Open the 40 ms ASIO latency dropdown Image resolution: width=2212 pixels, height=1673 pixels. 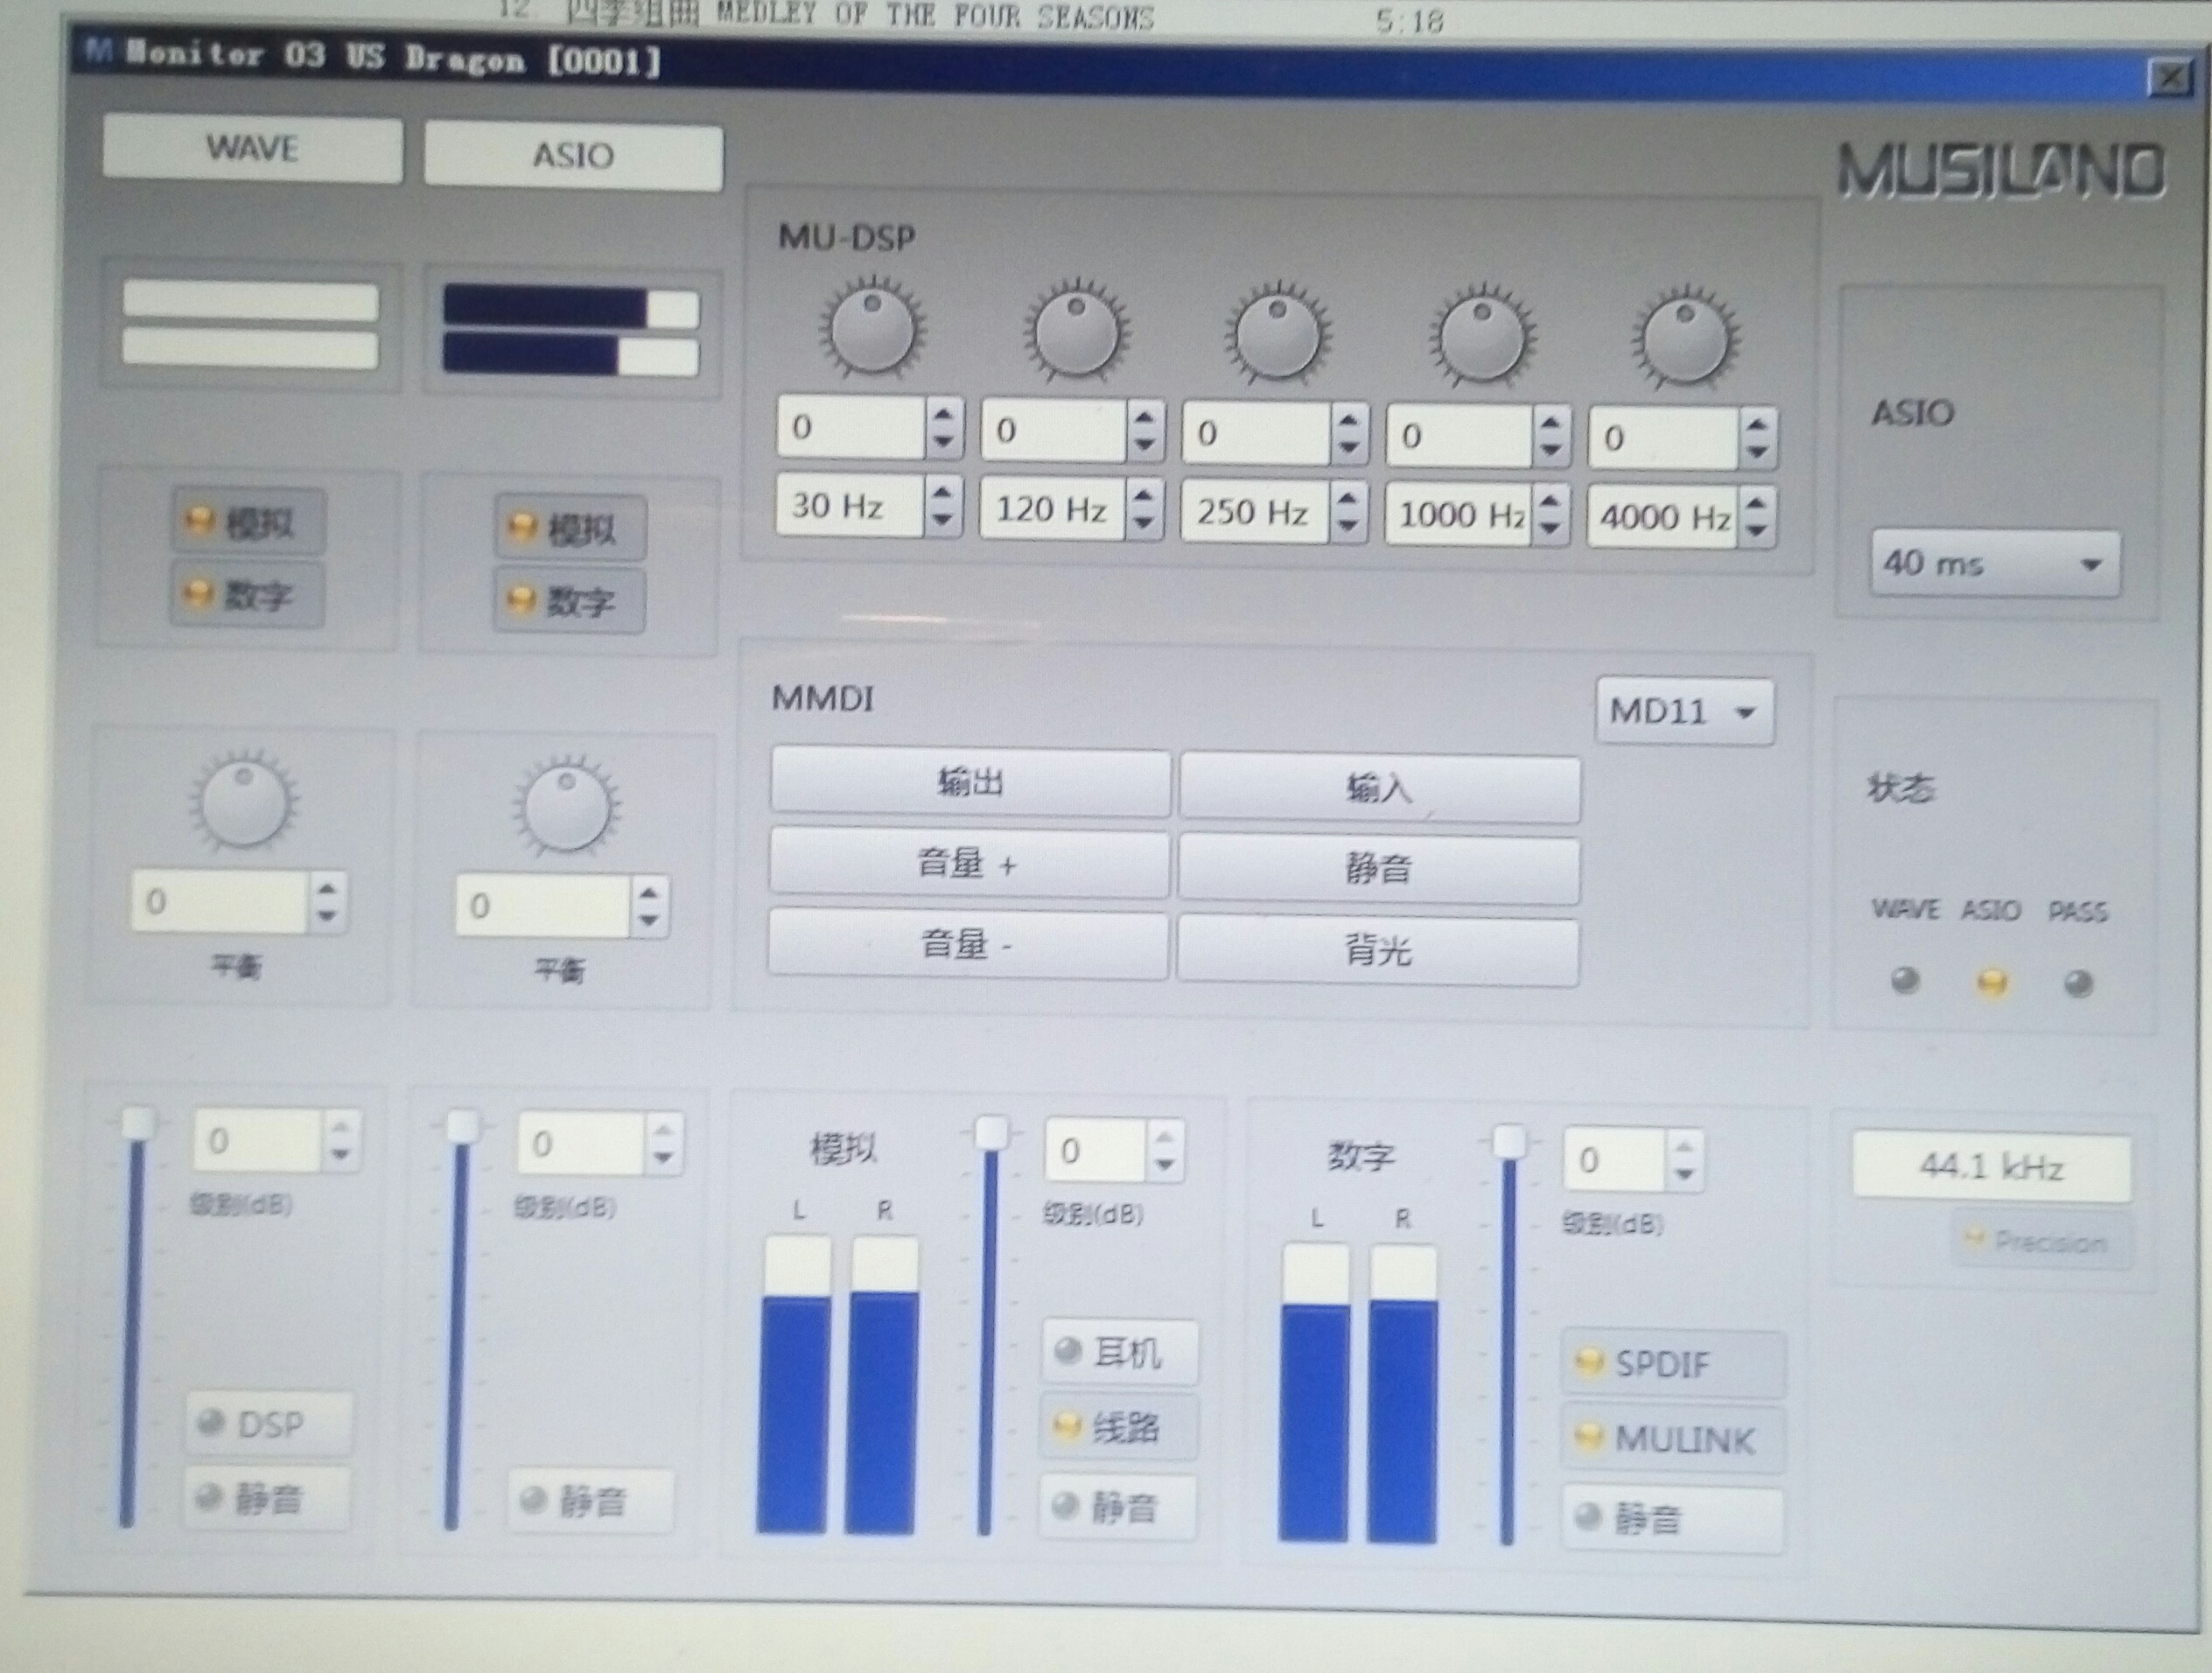click(1994, 564)
